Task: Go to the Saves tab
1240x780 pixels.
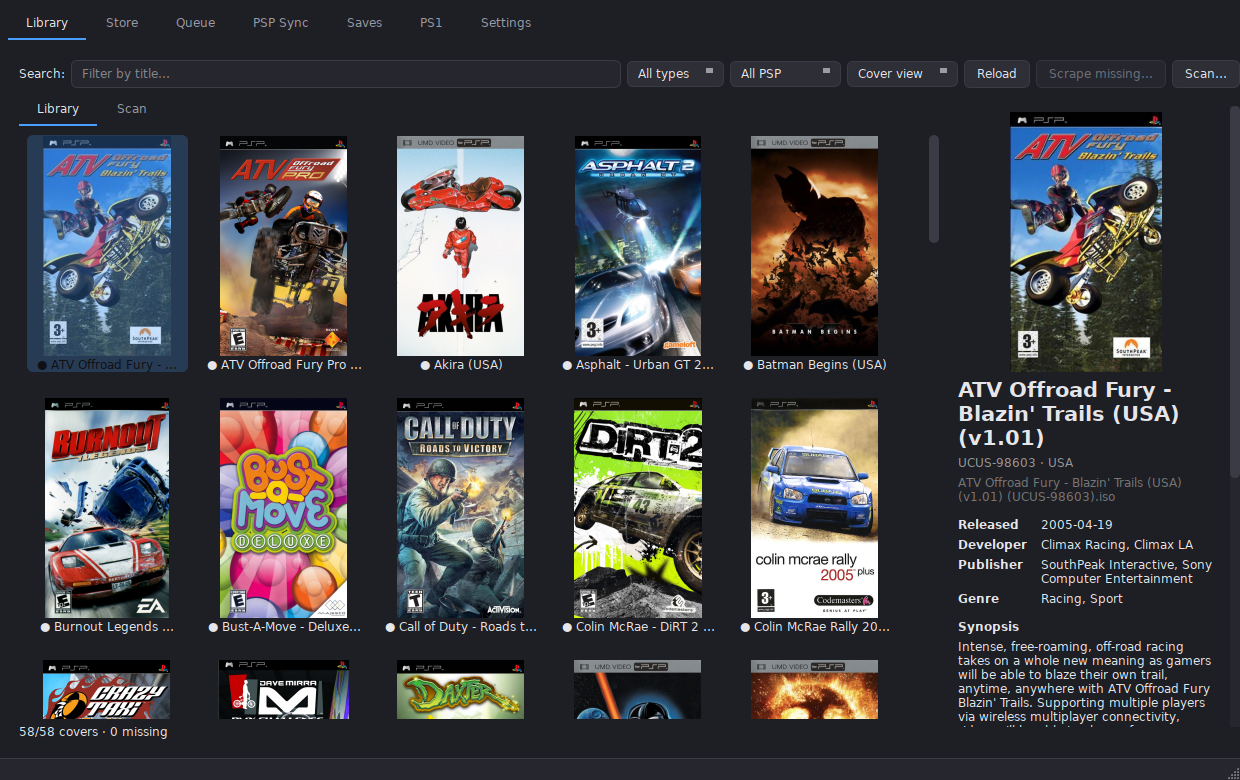Action: coord(364,22)
